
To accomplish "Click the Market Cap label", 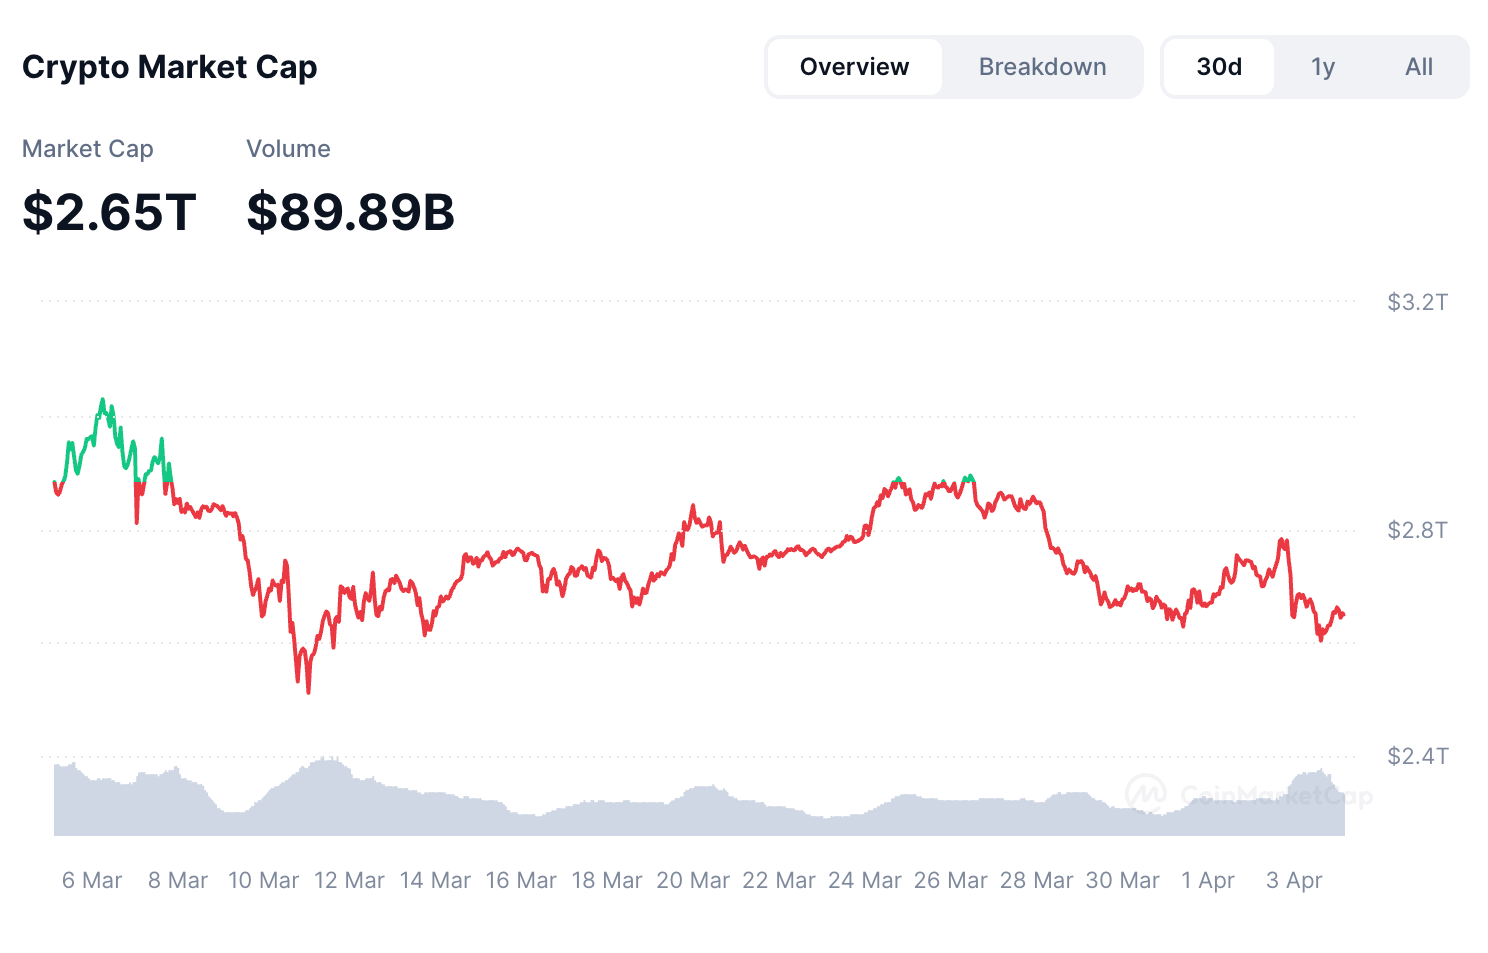I will coord(88,149).
